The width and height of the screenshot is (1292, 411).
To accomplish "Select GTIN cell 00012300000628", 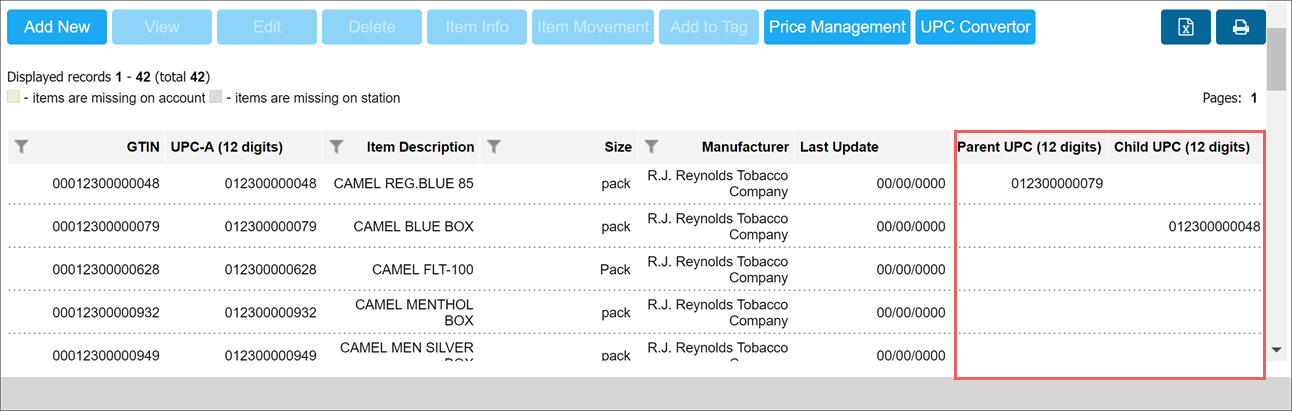I will pos(106,269).
